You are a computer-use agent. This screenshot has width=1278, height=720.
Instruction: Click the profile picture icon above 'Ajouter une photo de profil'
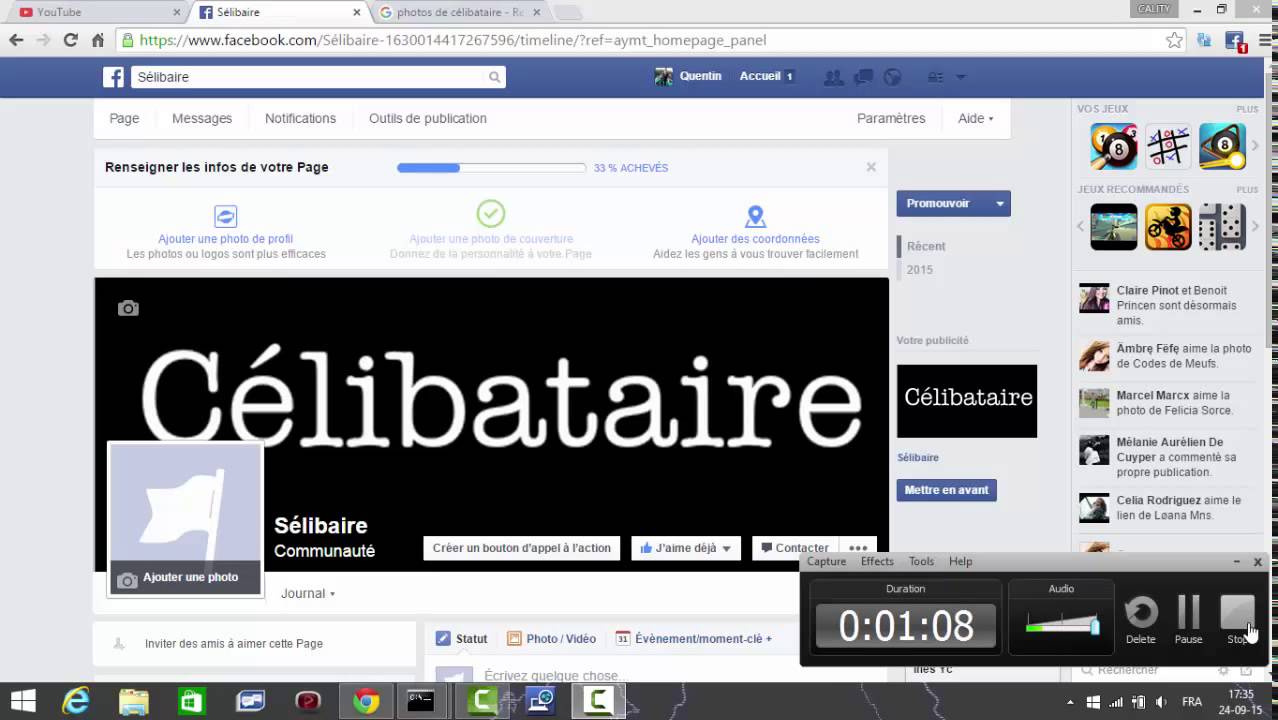(x=226, y=215)
